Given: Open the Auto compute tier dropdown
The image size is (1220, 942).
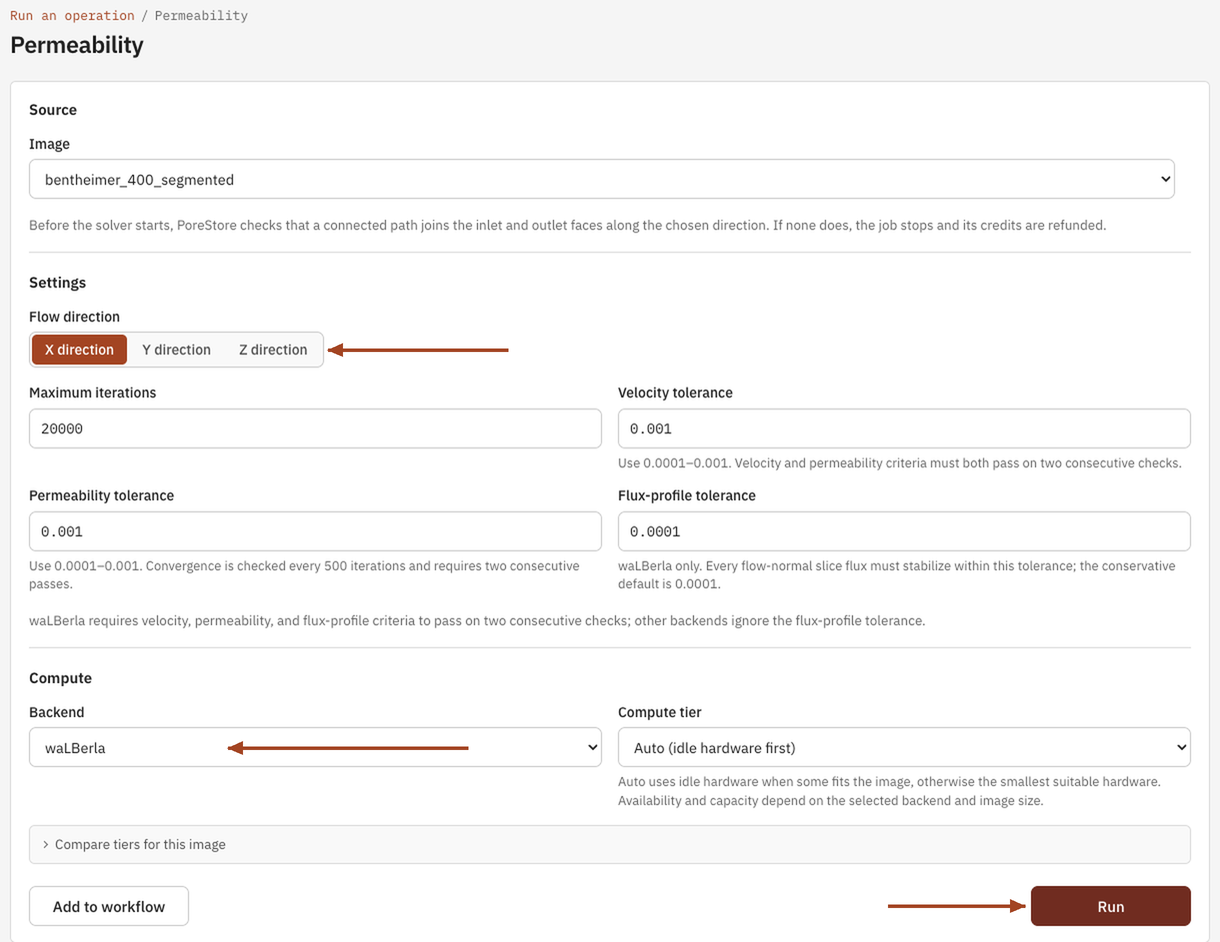Looking at the screenshot, I should point(904,747).
